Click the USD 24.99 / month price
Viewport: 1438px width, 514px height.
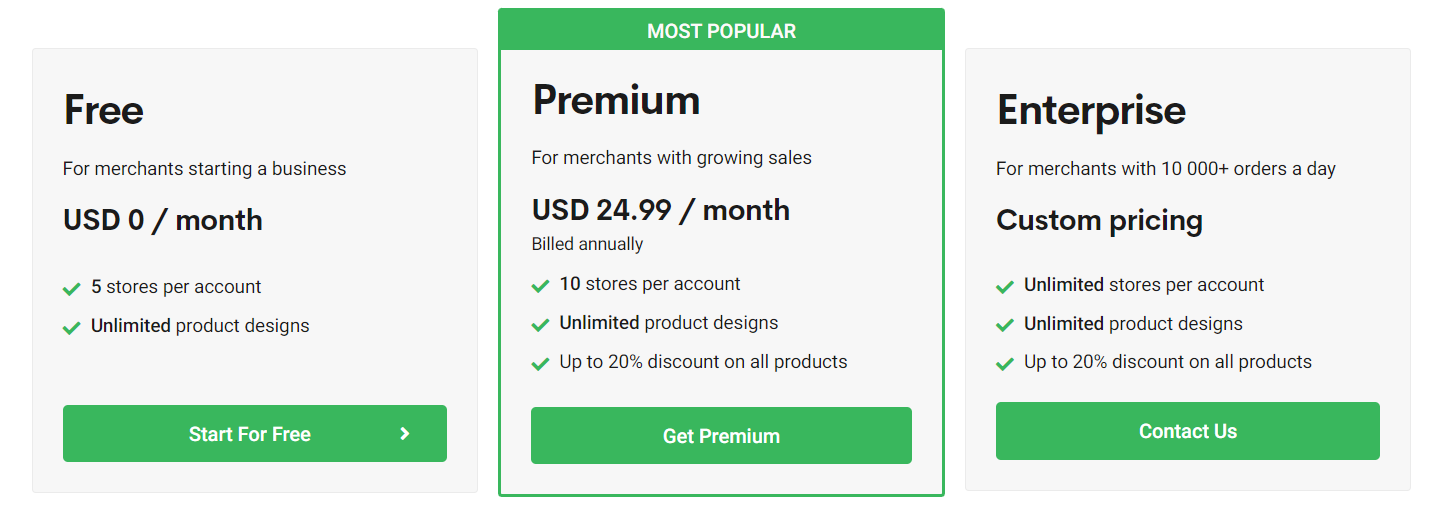[x=661, y=210]
